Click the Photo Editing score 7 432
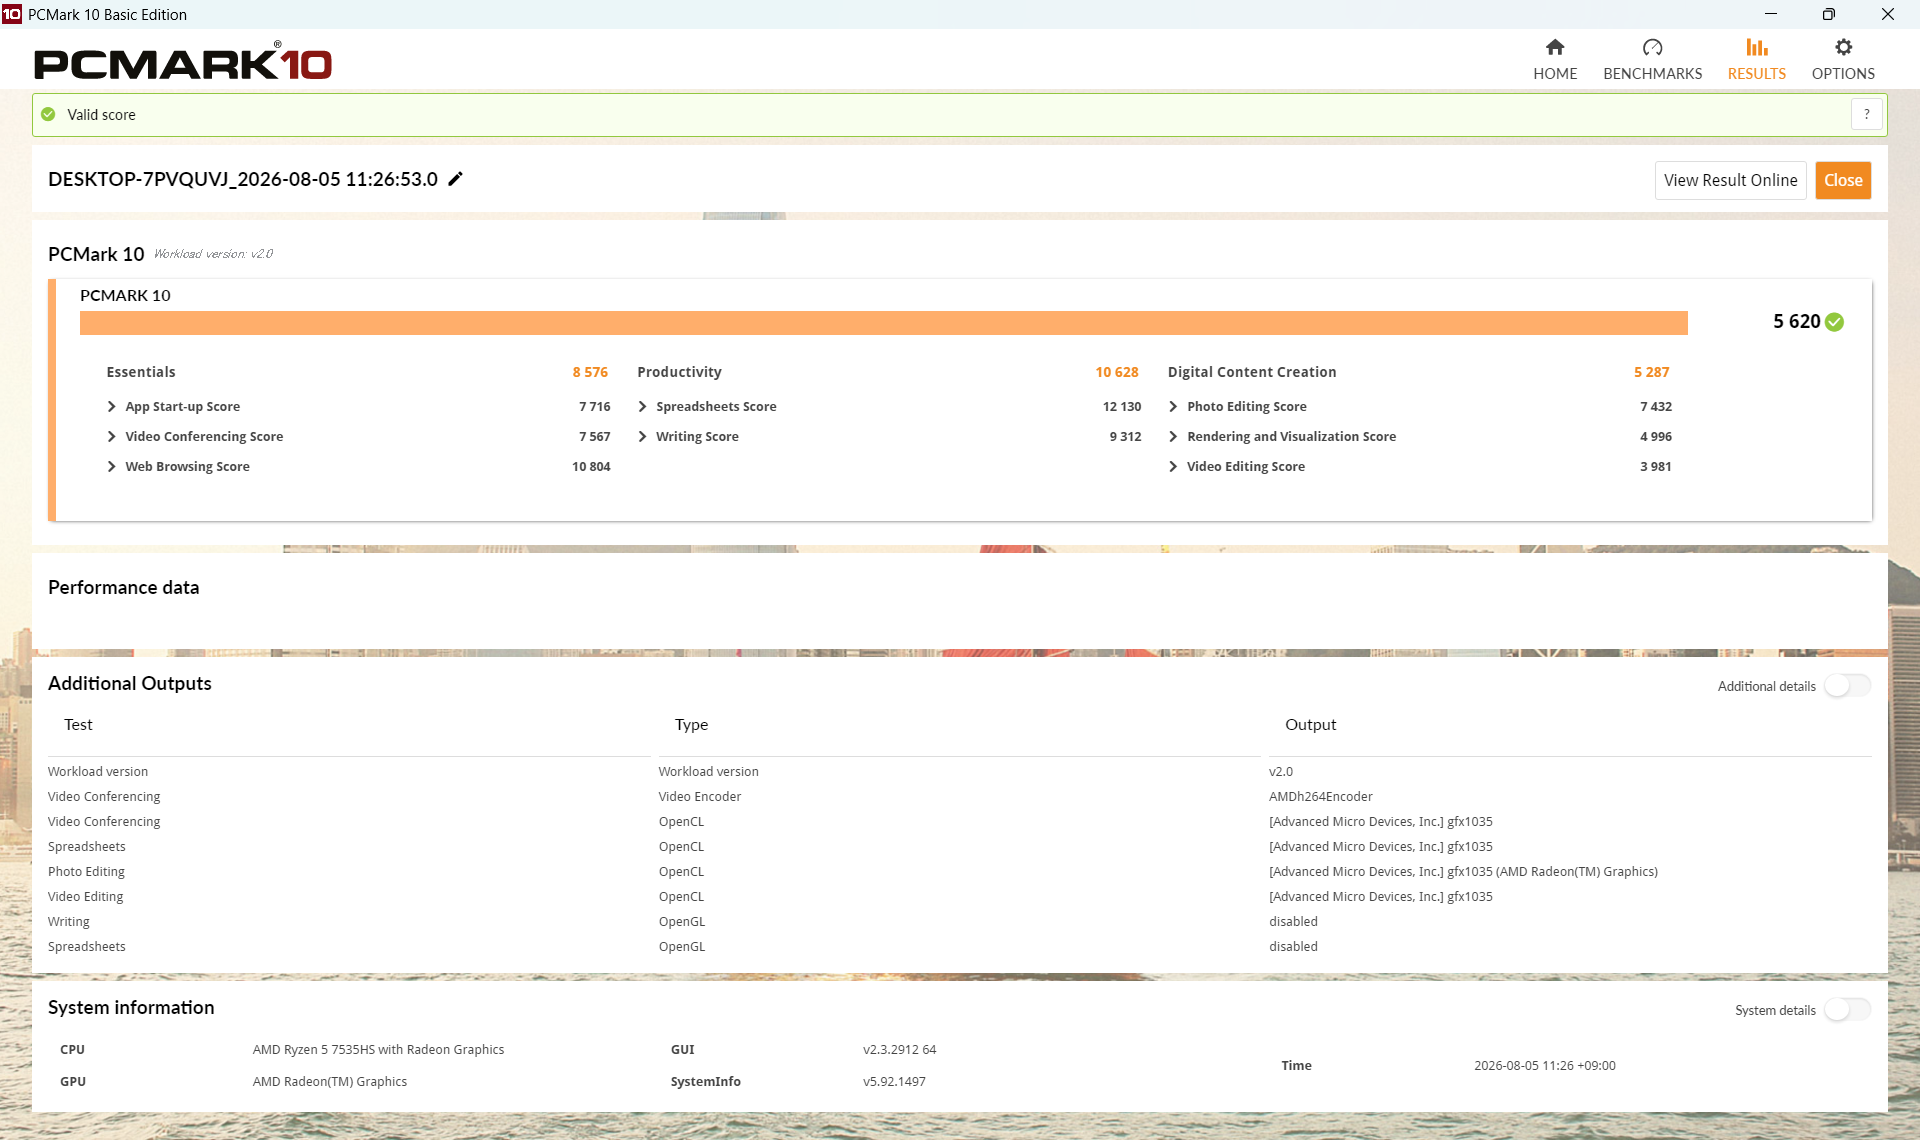Image resolution: width=1920 pixels, height=1140 pixels. pyautogui.click(x=1655, y=407)
